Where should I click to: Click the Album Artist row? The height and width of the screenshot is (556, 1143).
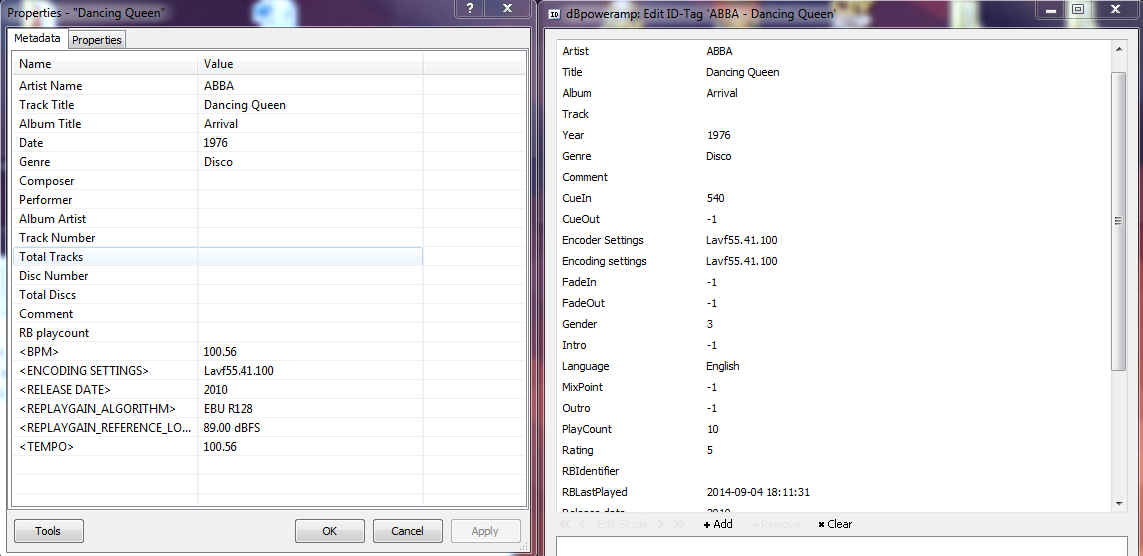tap(218, 219)
